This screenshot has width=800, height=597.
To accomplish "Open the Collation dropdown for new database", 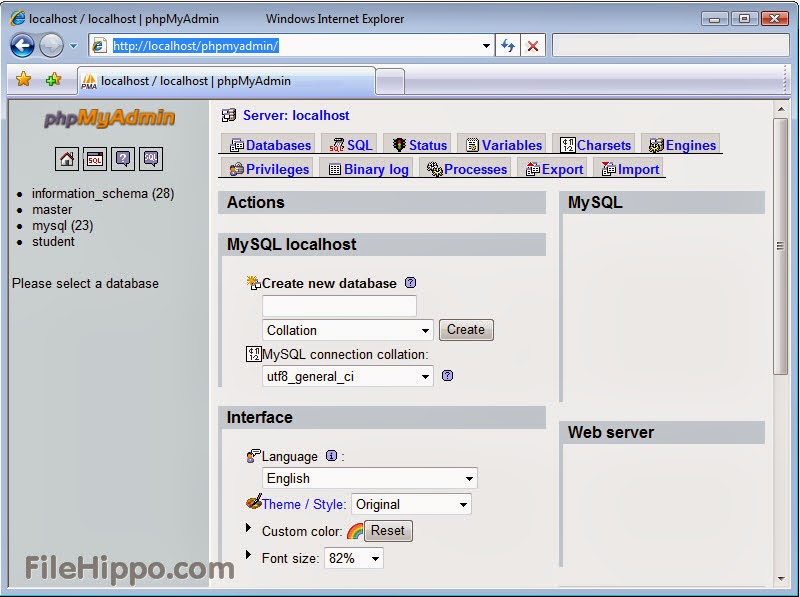I will click(347, 330).
